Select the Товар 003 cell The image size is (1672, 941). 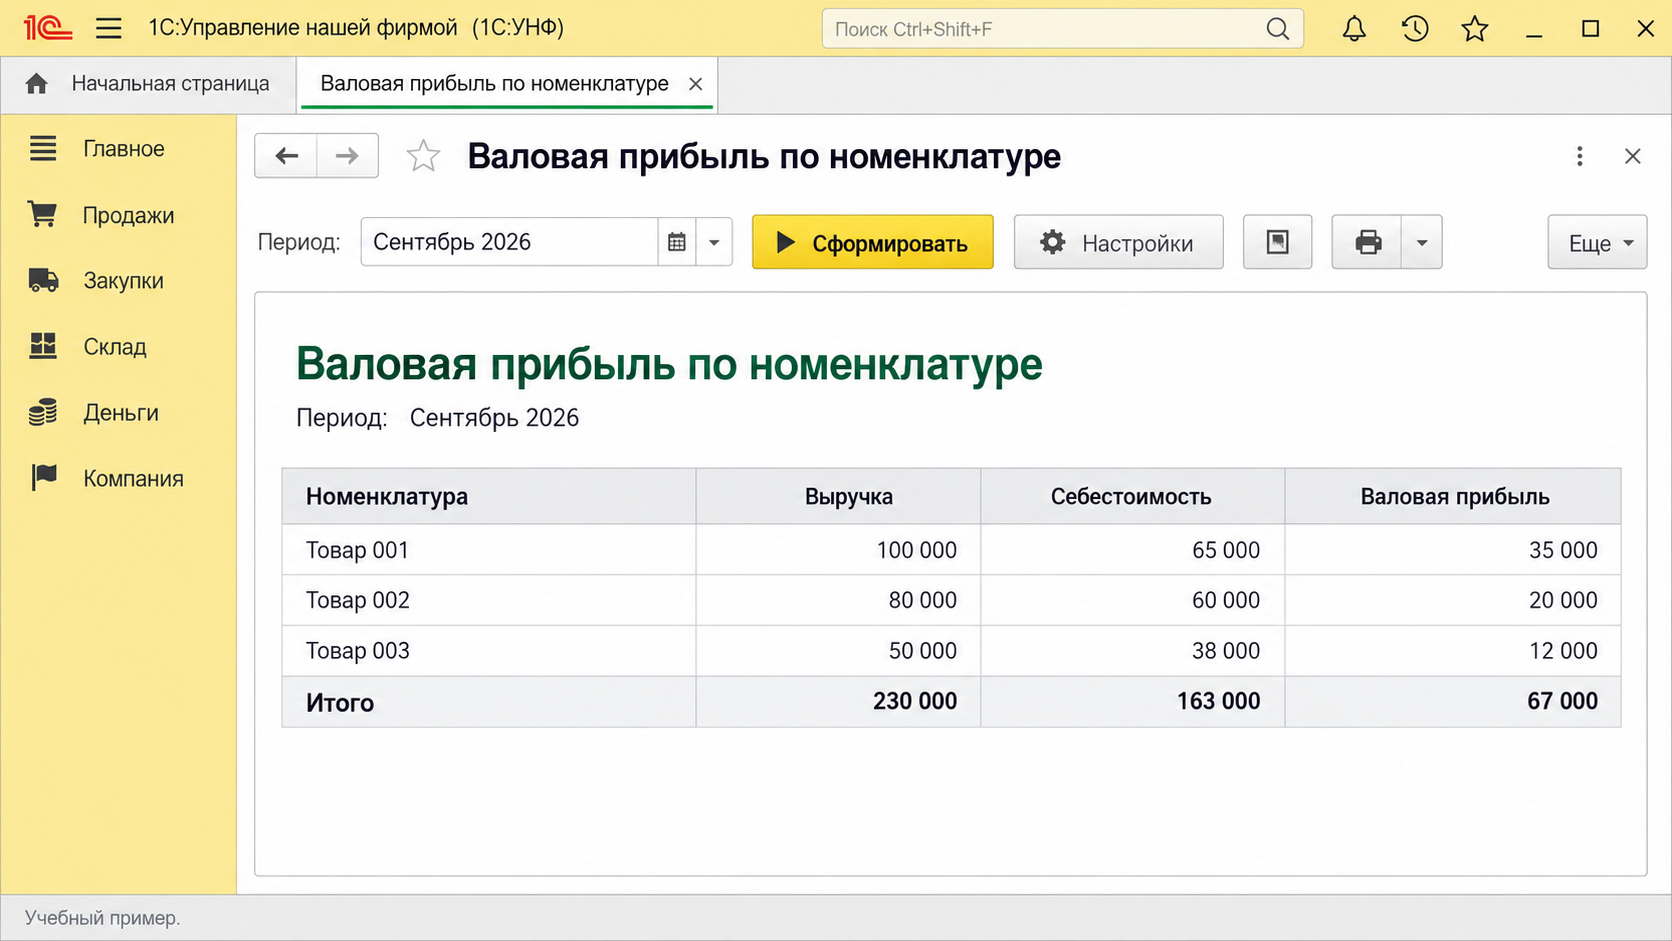489,651
